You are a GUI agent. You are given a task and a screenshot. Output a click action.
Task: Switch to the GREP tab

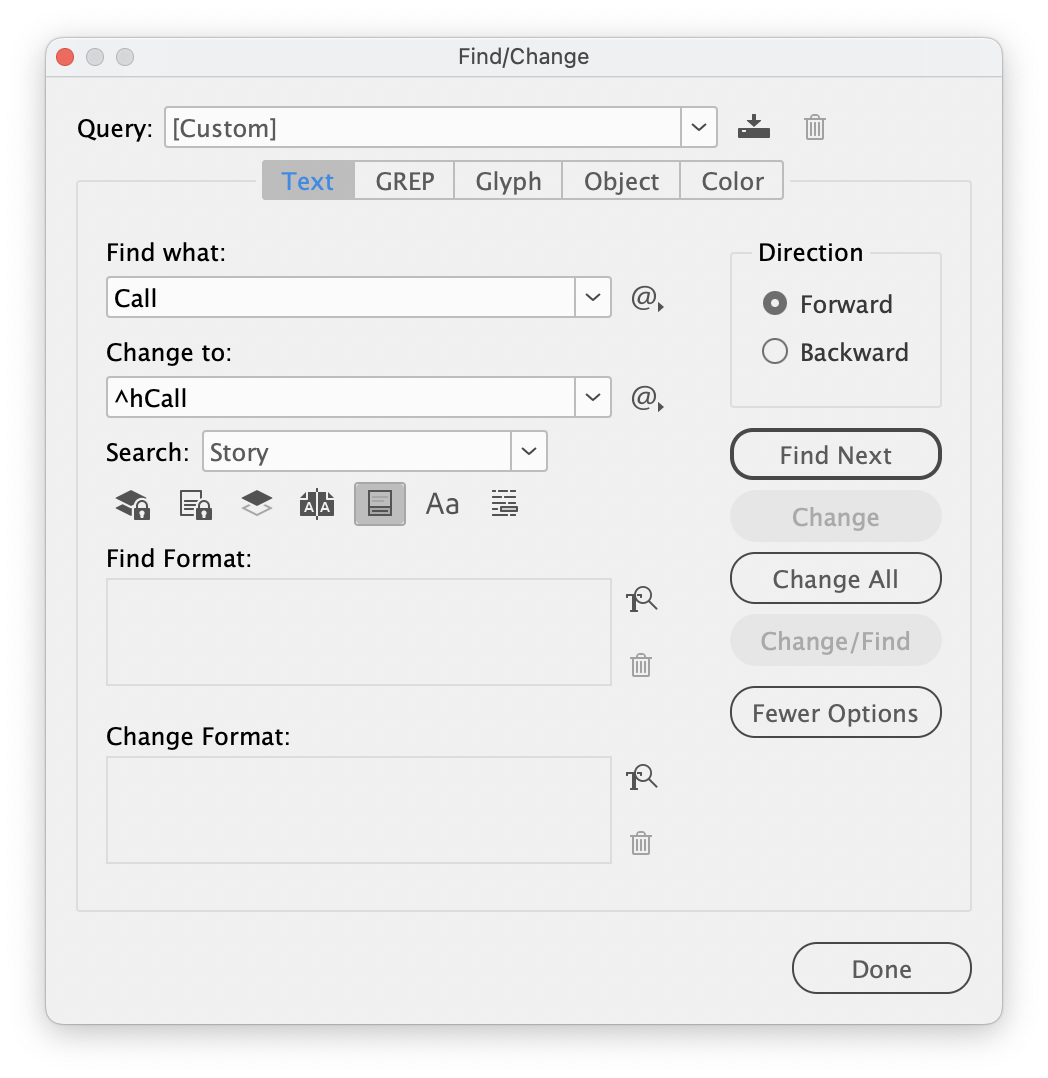coord(404,181)
